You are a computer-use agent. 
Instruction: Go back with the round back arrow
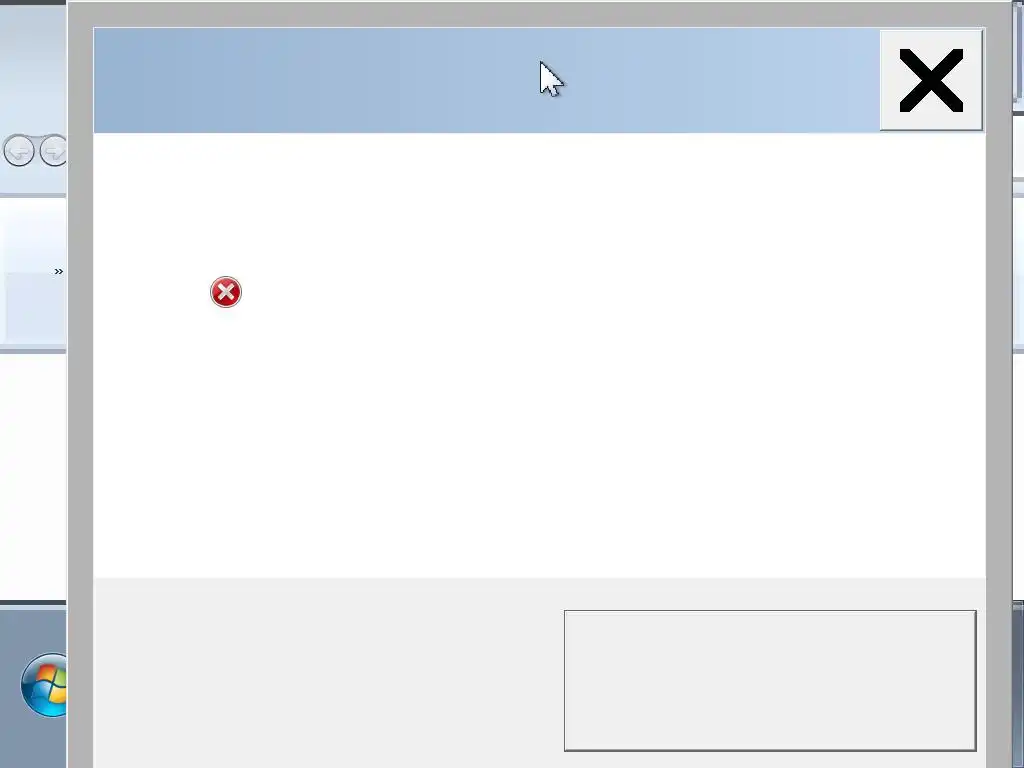tap(19, 151)
